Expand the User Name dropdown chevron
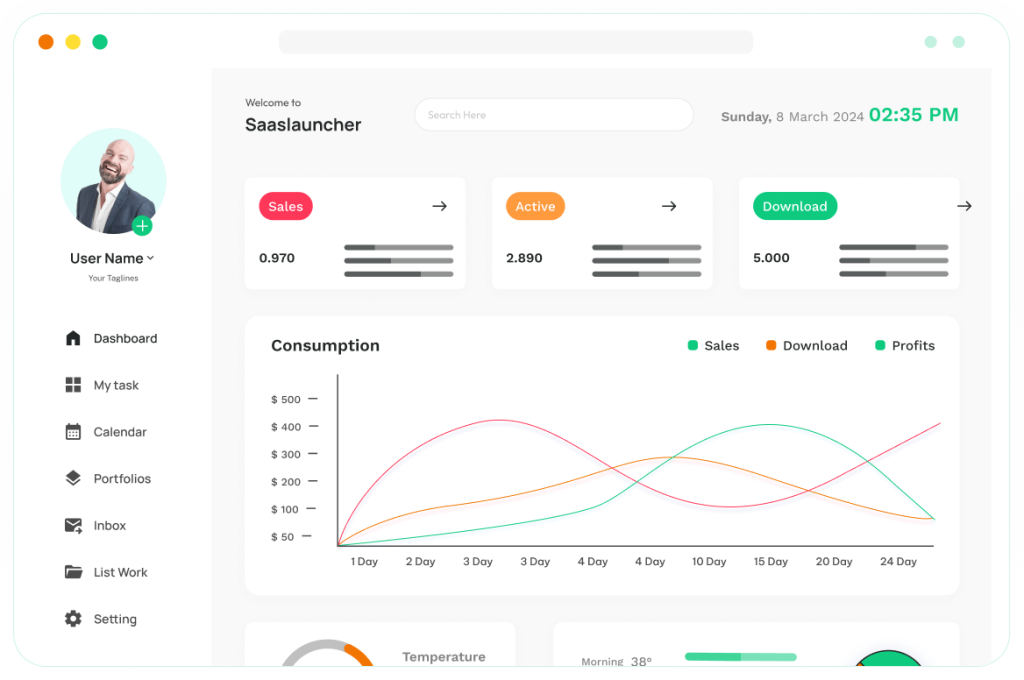Viewport: 1024px width, 680px height. coord(150,259)
